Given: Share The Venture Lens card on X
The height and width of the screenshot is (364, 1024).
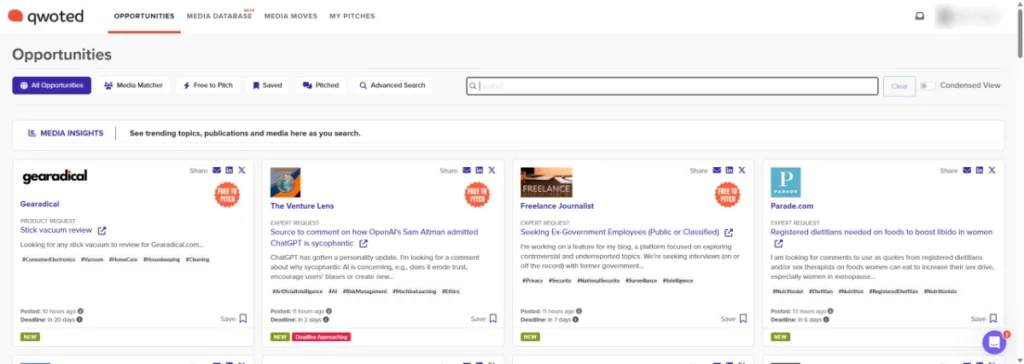Looking at the screenshot, I should tap(492, 170).
